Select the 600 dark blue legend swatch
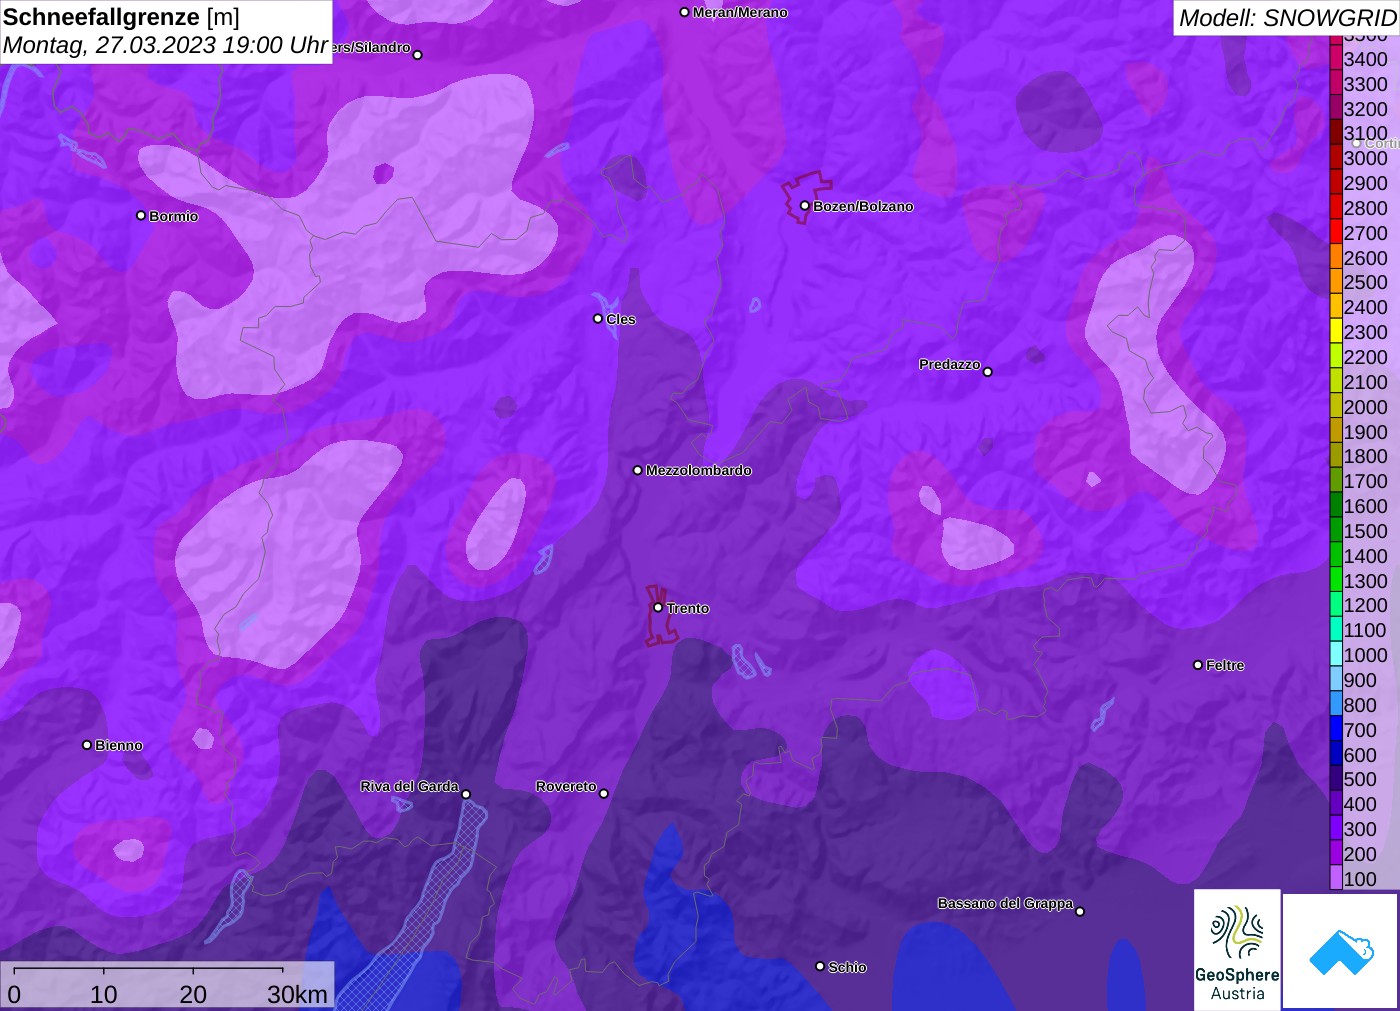The image size is (1400, 1011). point(1336,755)
